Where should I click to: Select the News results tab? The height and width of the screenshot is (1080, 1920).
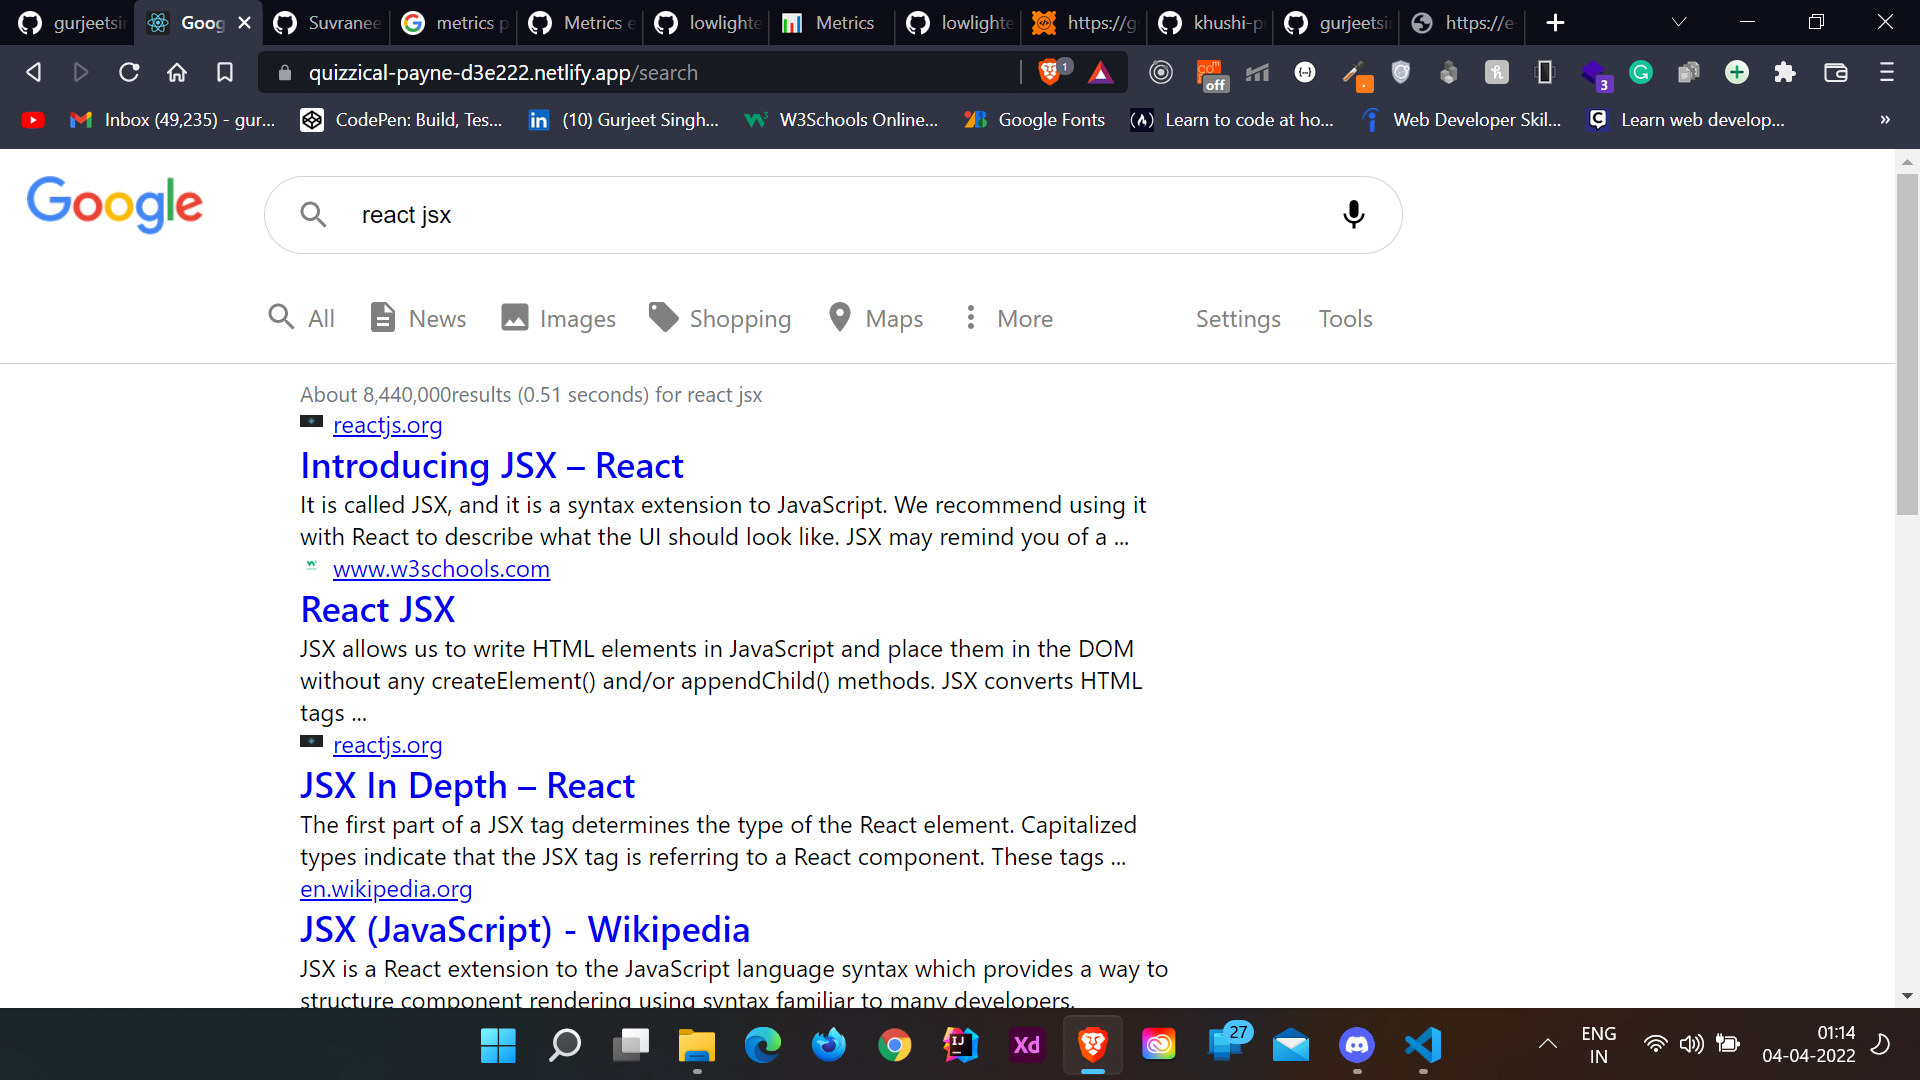click(x=435, y=318)
